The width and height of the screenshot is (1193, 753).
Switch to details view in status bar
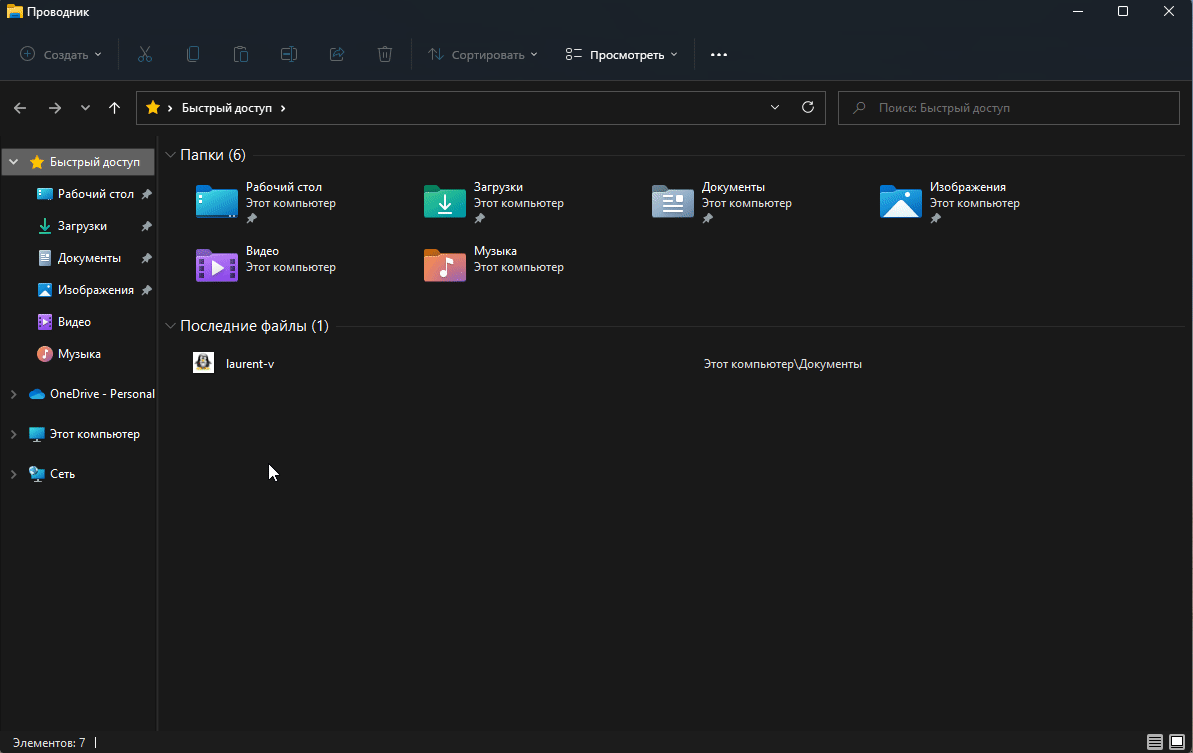point(1154,742)
